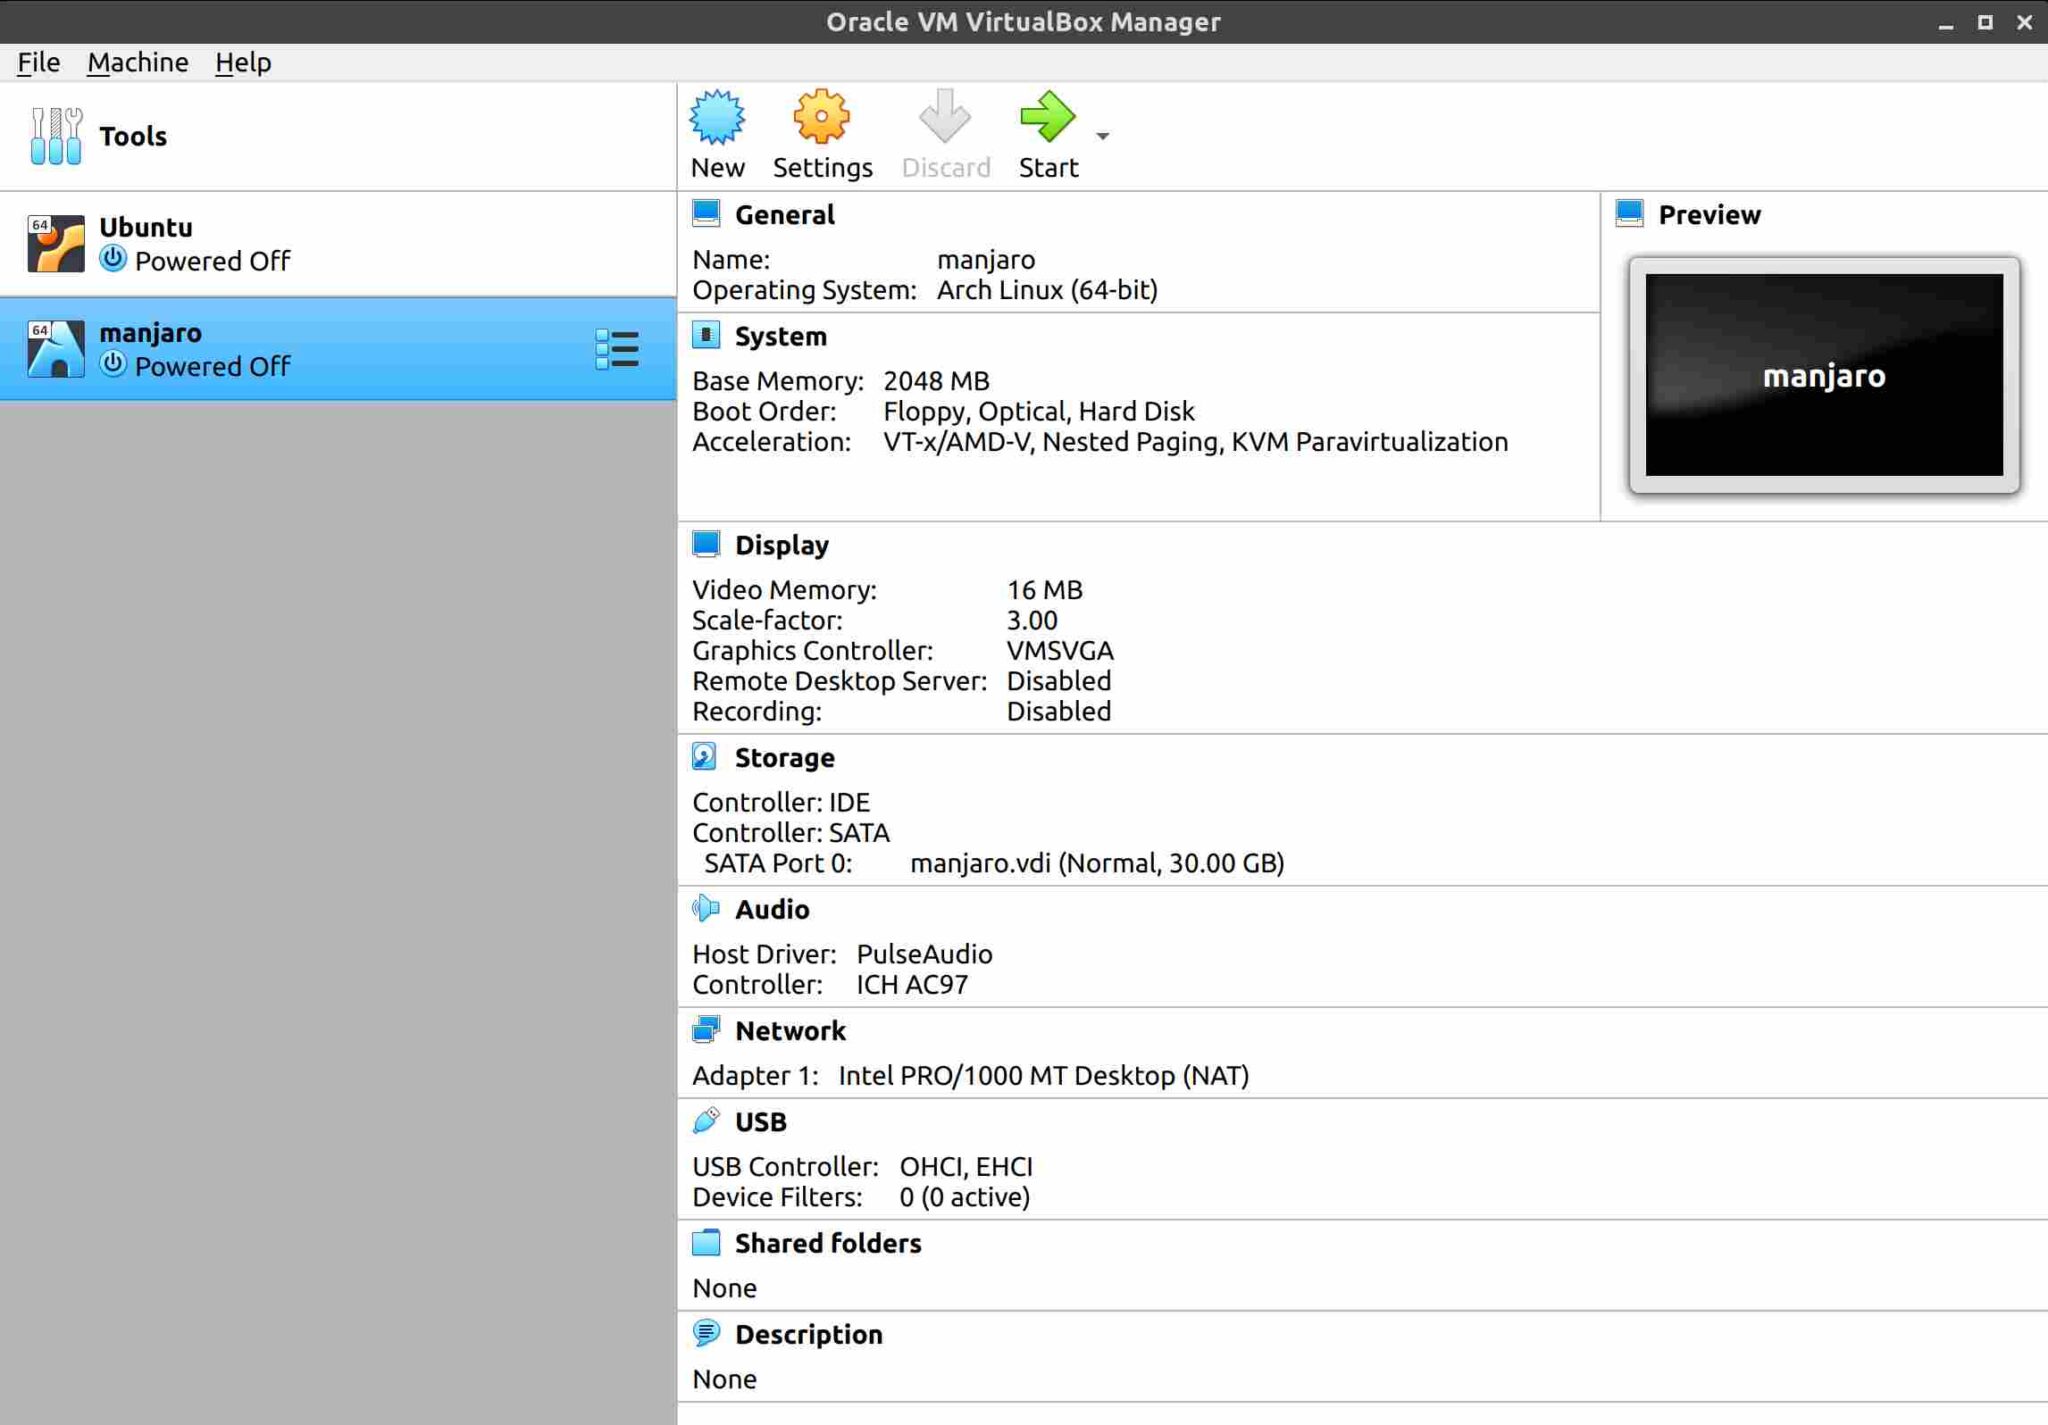2048x1425 pixels.
Task: Open the Machine menu
Action: point(137,62)
